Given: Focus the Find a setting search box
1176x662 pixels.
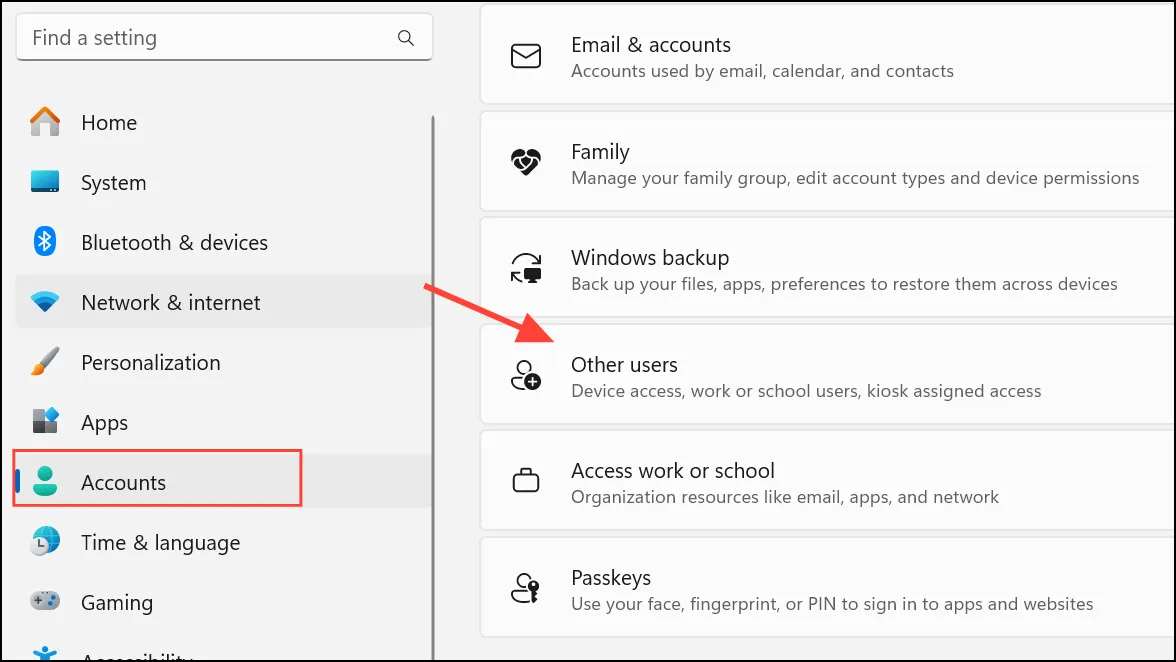Looking at the screenshot, I should [x=224, y=37].
